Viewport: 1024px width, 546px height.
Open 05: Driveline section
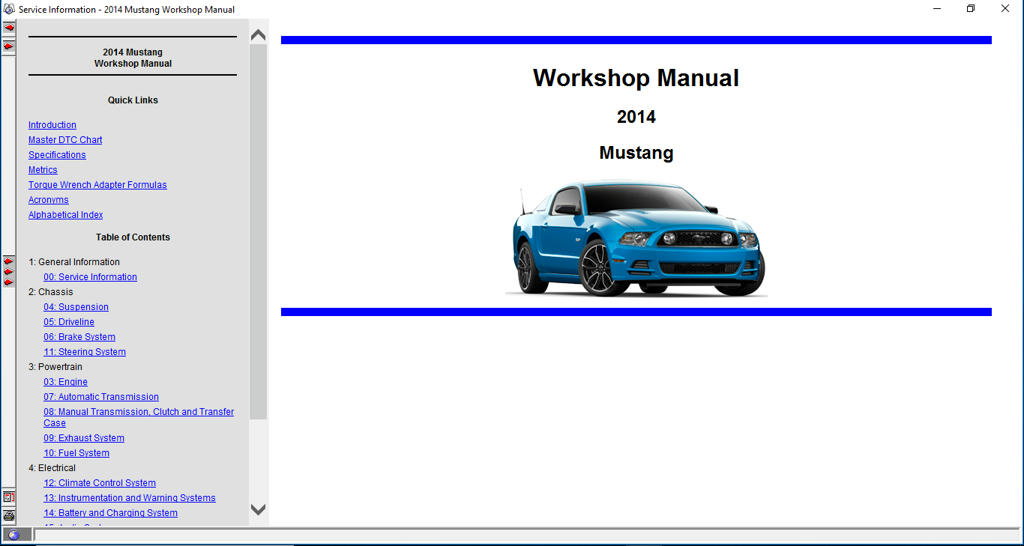[x=69, y=322]
